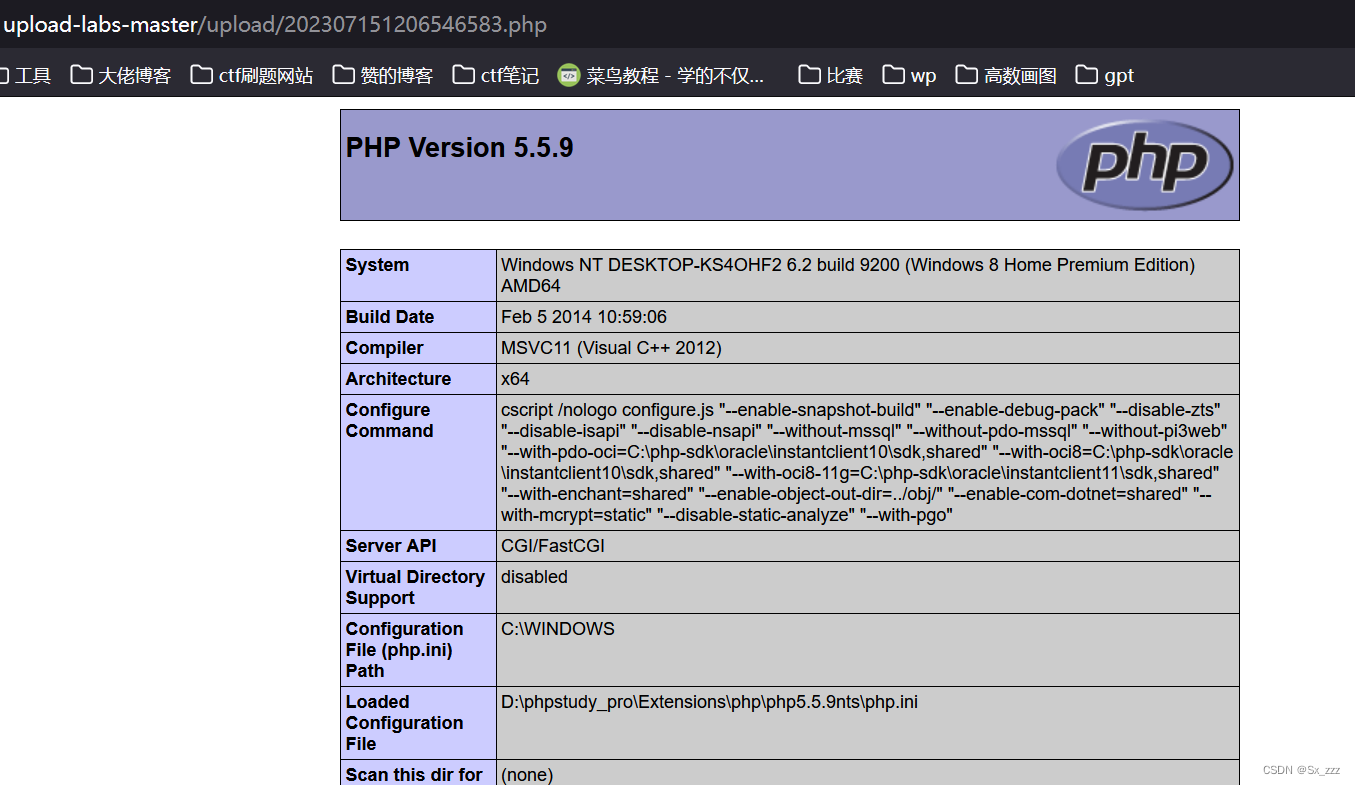This screenshot has height=785, width=1355.
Task: Click the CGI/FastCGI value
Action: point(553,546)
